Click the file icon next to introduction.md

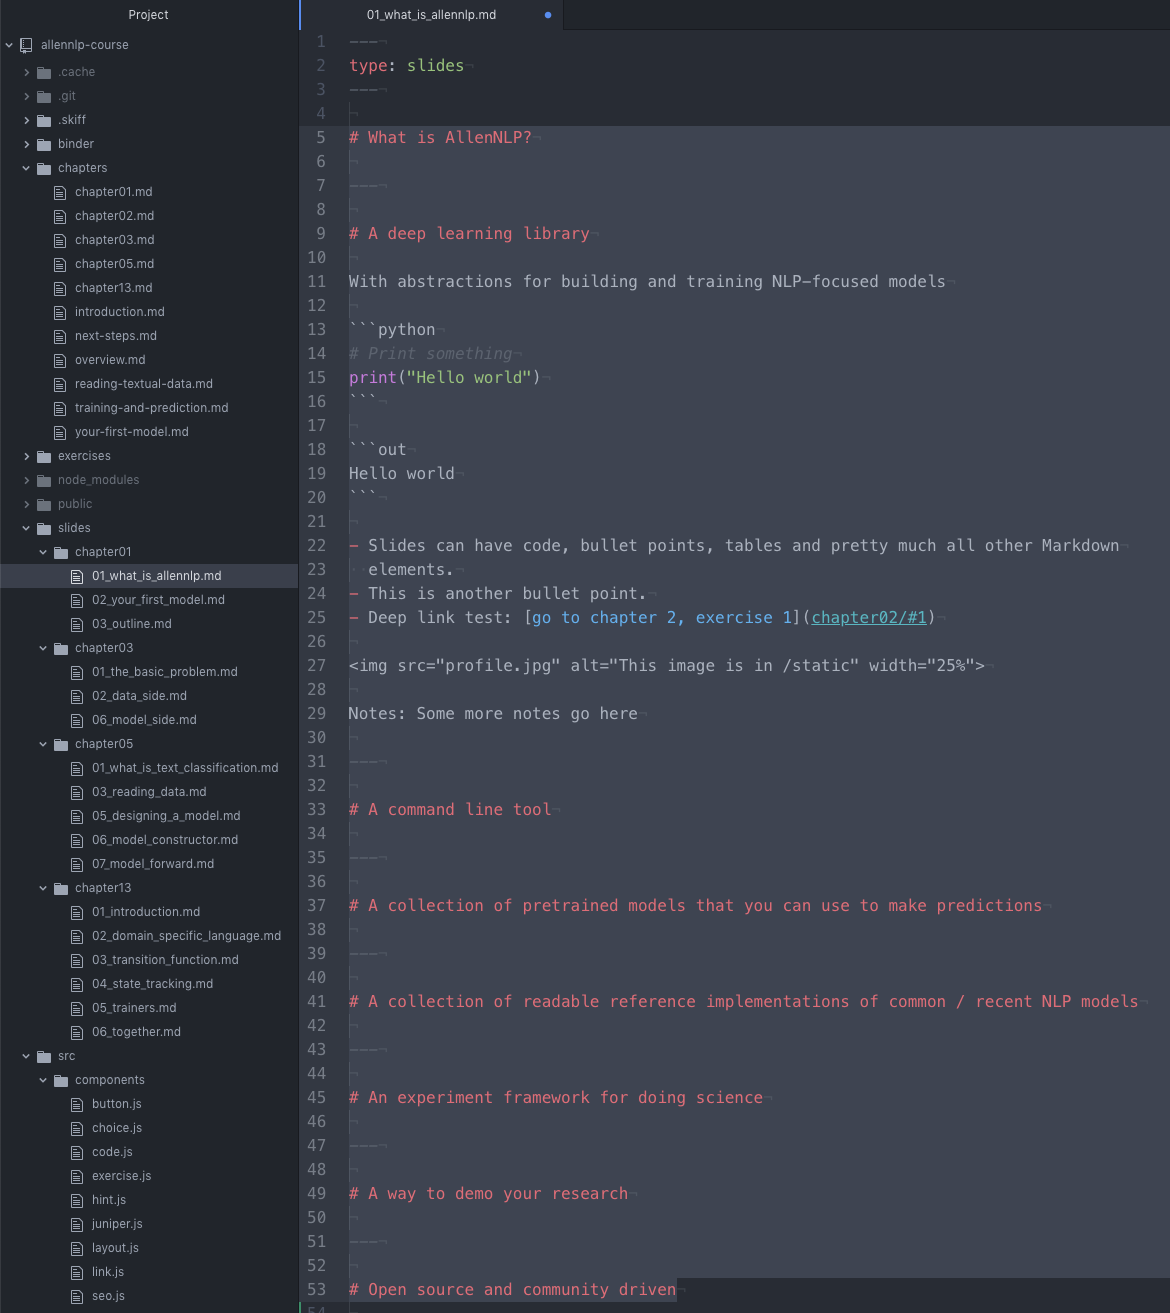[x=60, y=312]
